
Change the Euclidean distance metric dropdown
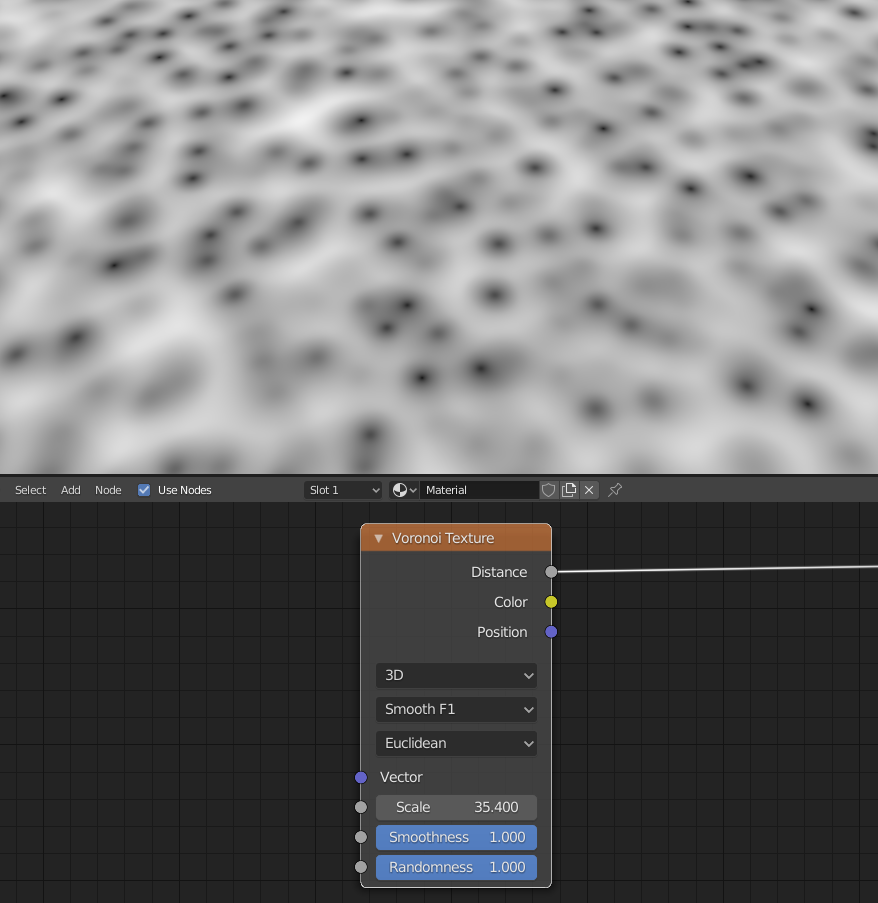point(456,743)
